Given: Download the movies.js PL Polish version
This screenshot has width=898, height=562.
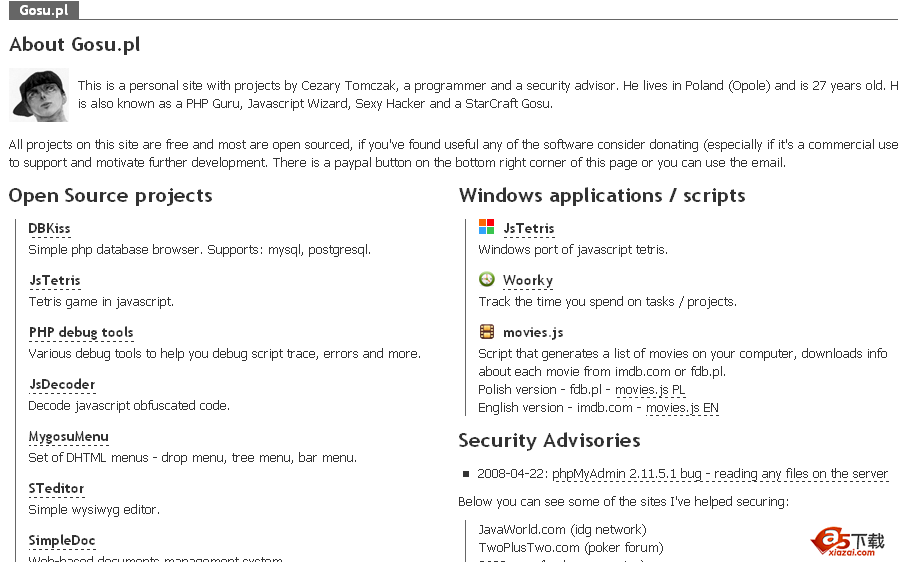Looking at the screenshot, I should (650, 390).
